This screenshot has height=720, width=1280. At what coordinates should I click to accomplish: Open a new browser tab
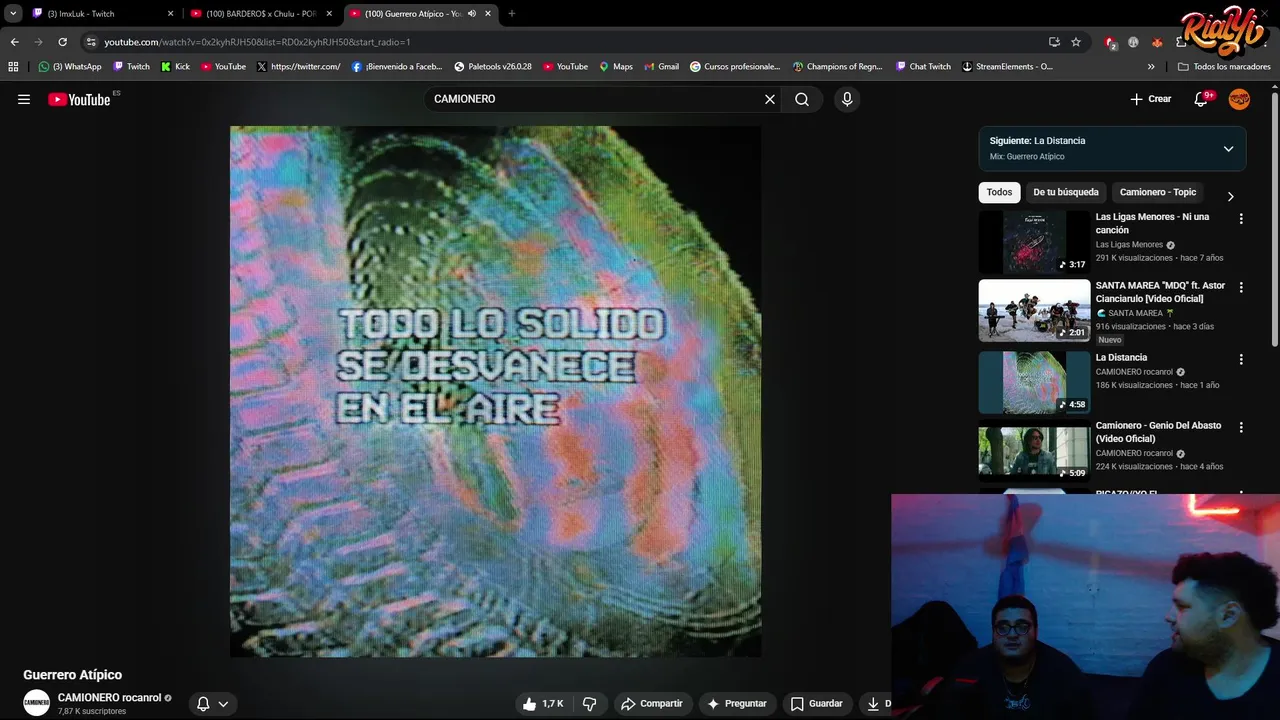tap(511, 14)
